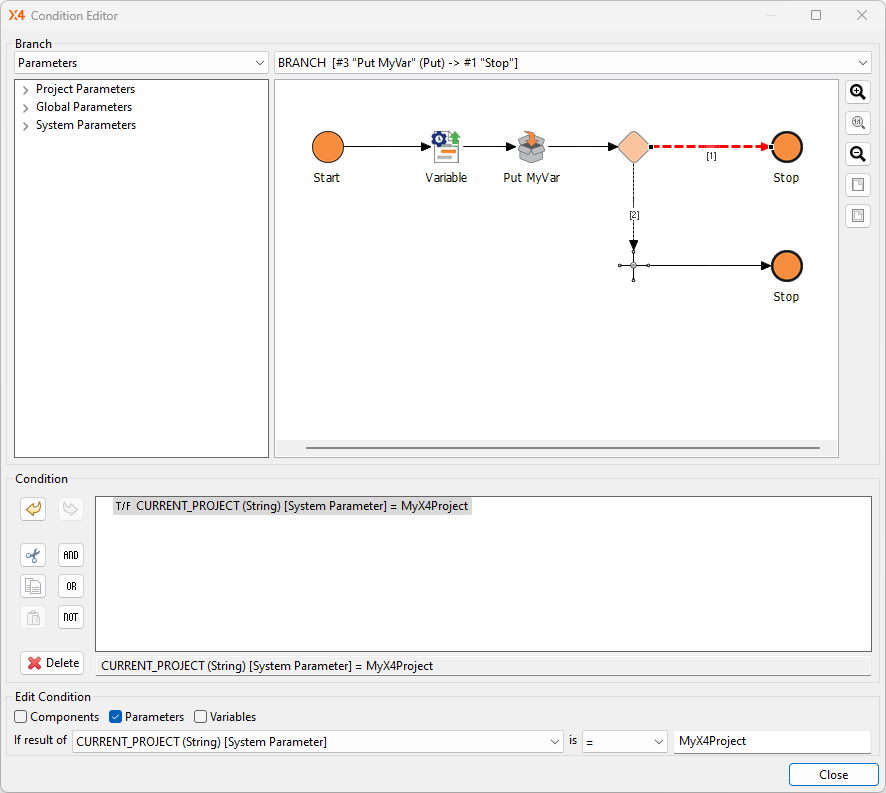Enable the Variables checkbox
The width and height of the screenshot is (886, 793).
pos(200,717)
